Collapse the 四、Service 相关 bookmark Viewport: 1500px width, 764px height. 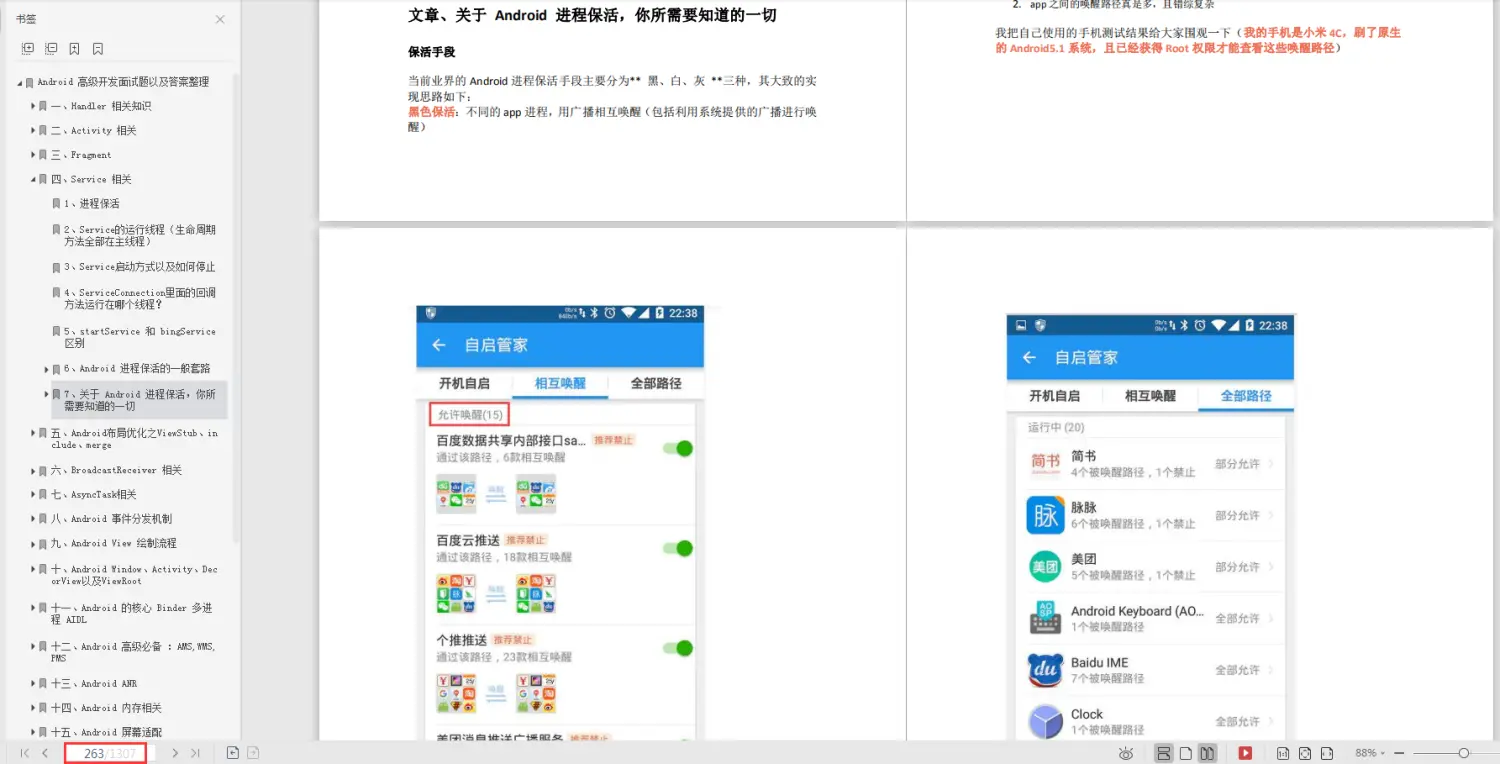click(33, 179)
